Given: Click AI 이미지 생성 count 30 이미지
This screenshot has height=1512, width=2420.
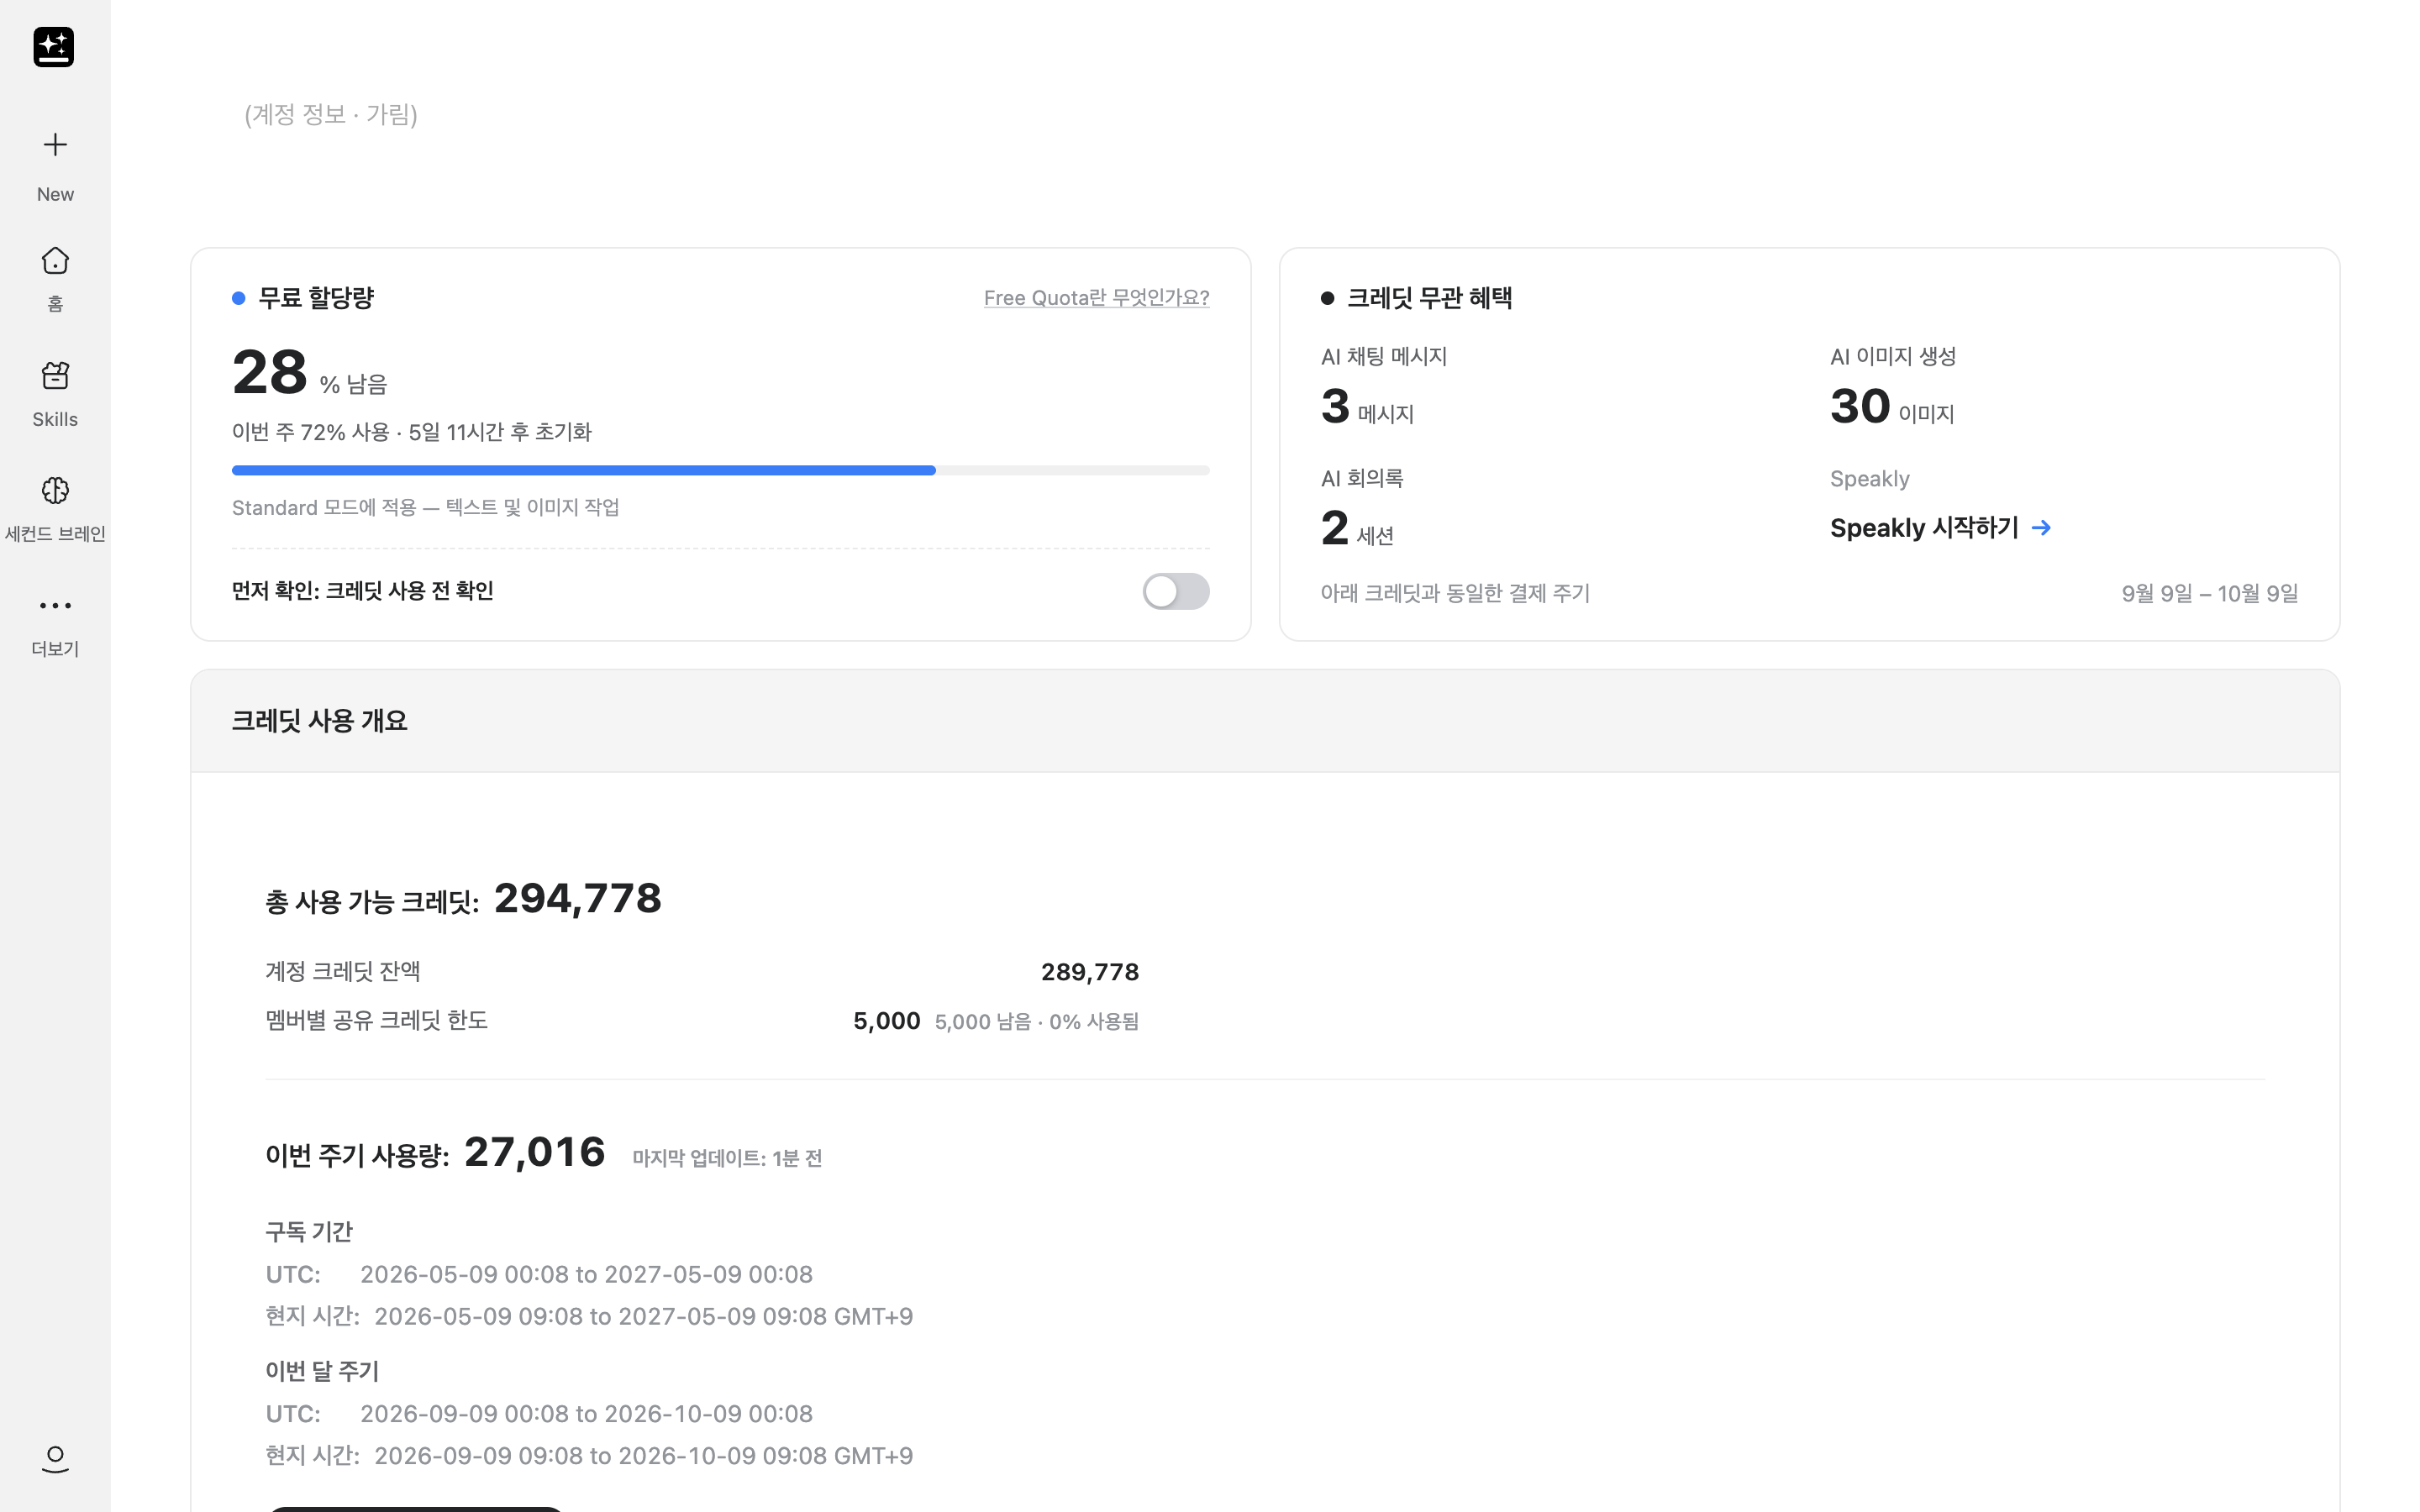Looking at the screenshot, I should pos(1892,407).
